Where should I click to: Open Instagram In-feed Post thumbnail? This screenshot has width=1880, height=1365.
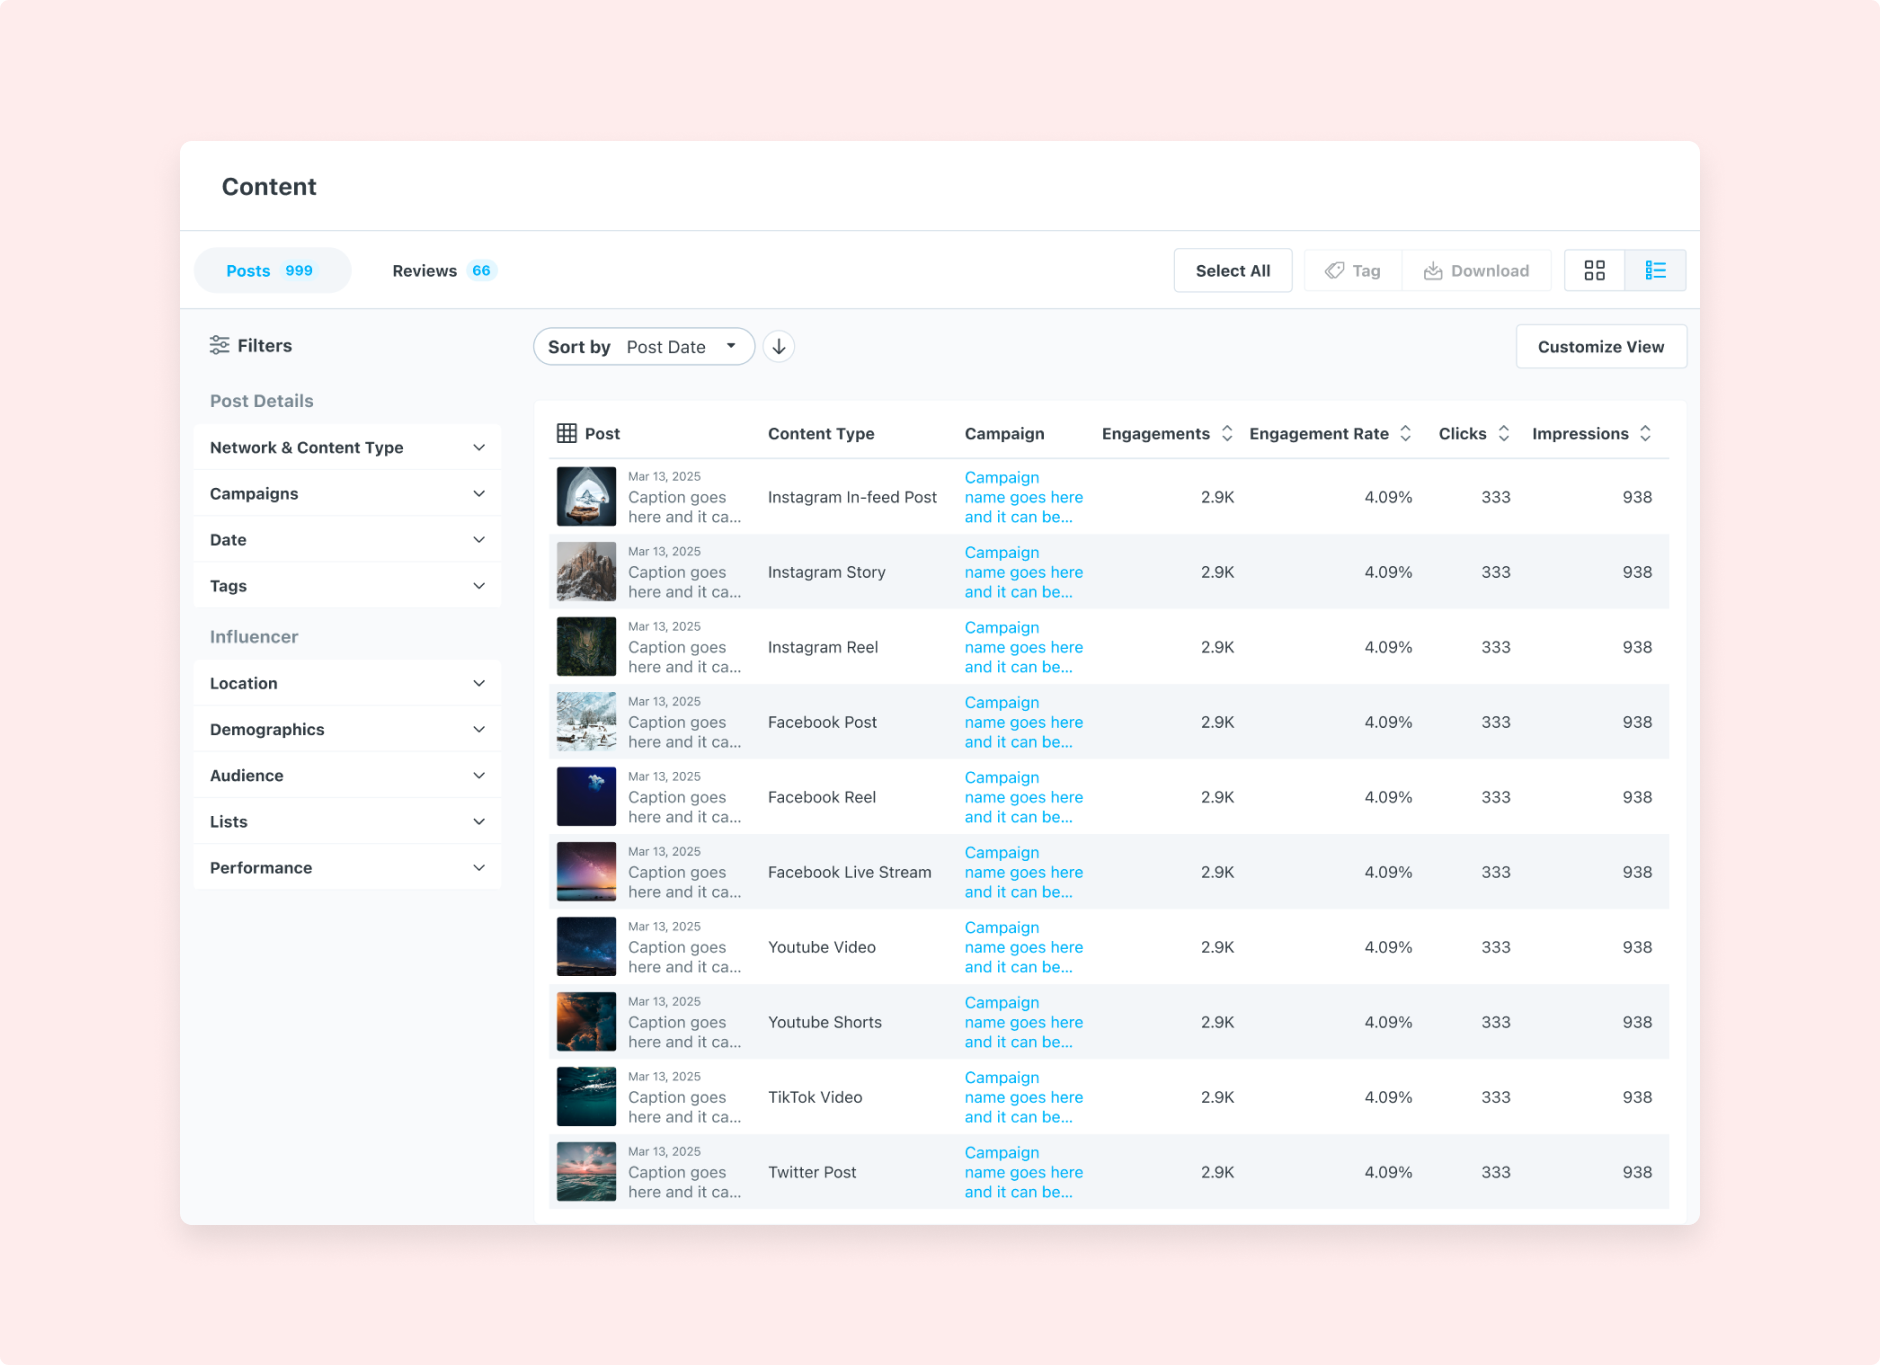(x=586, y=496)
